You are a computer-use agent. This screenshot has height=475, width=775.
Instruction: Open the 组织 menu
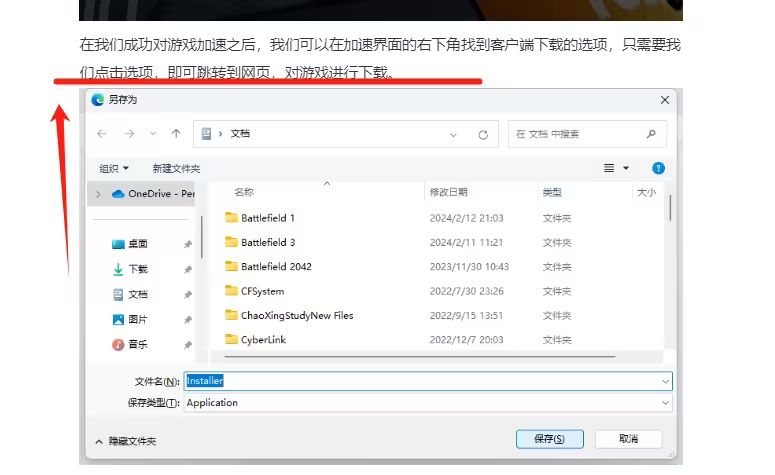114,169
